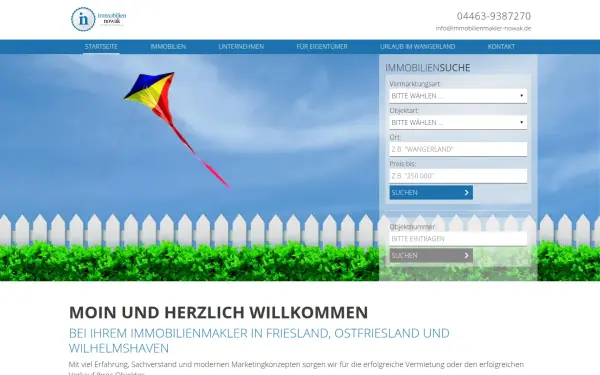Image resolution: width=600 pixels, height=375 pixels.
Task: Click the Objektart label
Action: click(404, 111)
